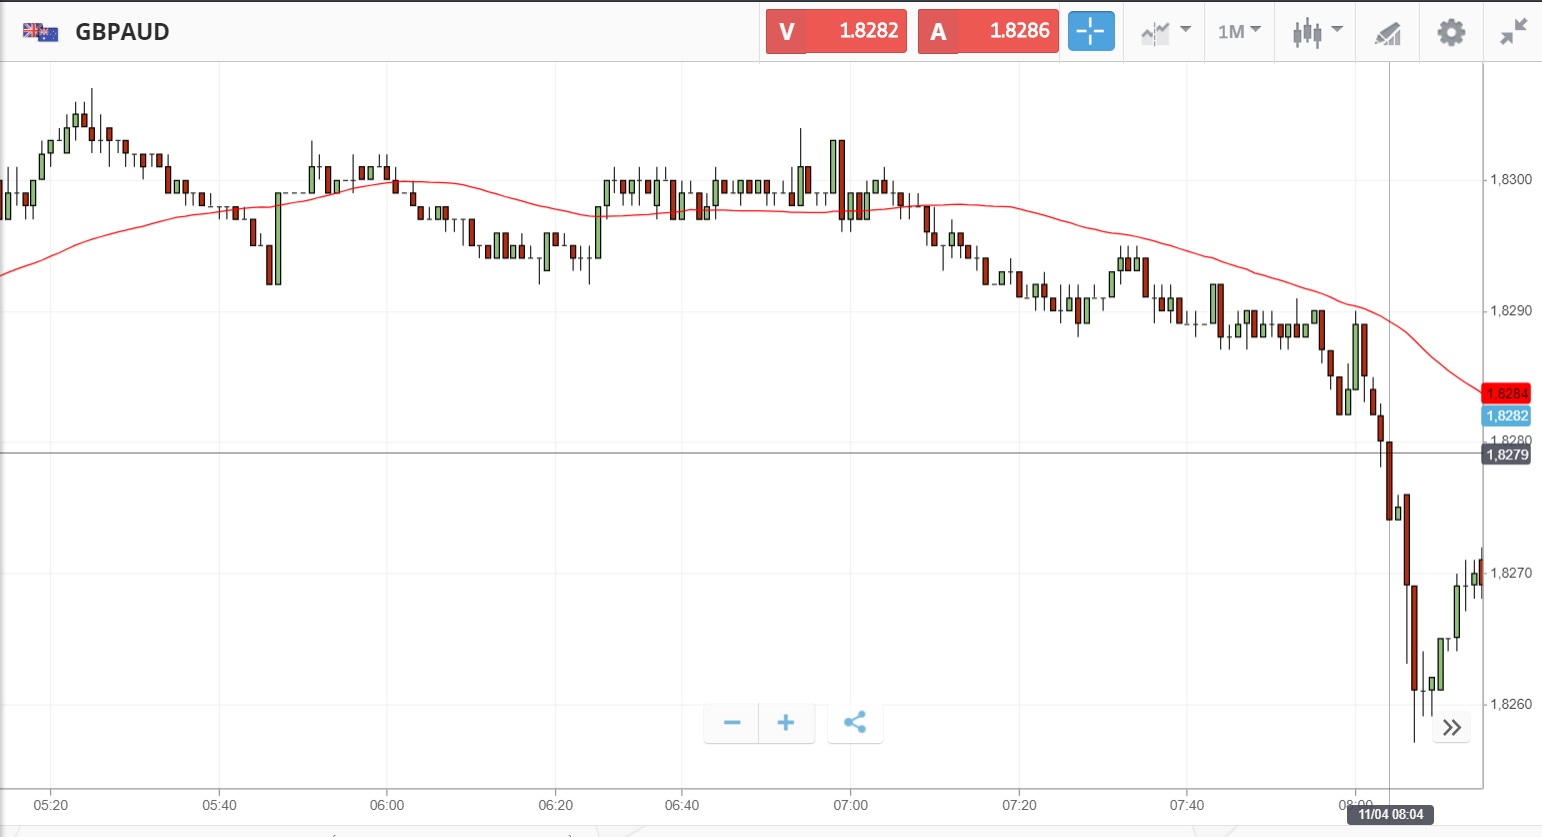Click the gray 1,8279 crosshair price tag
The width and height of the screenshot is (1542, 837).
click(1507, 455)
